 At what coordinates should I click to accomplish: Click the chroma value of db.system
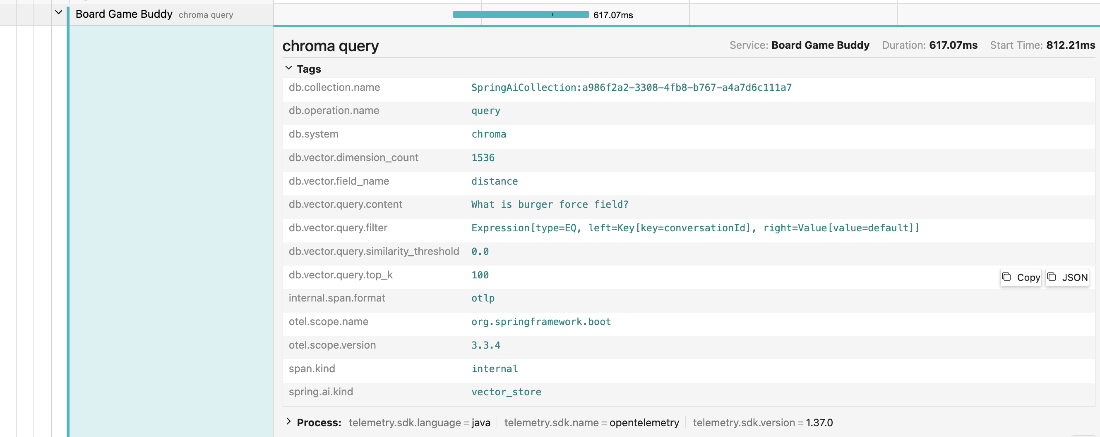(488, 134)
